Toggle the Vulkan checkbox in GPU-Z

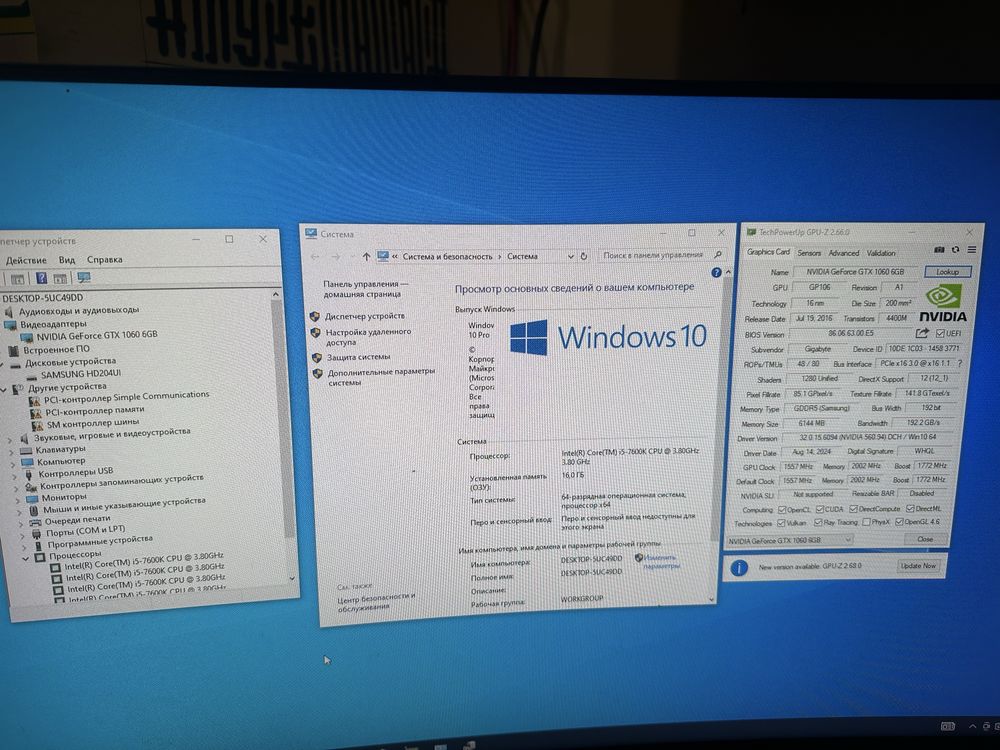781,523
